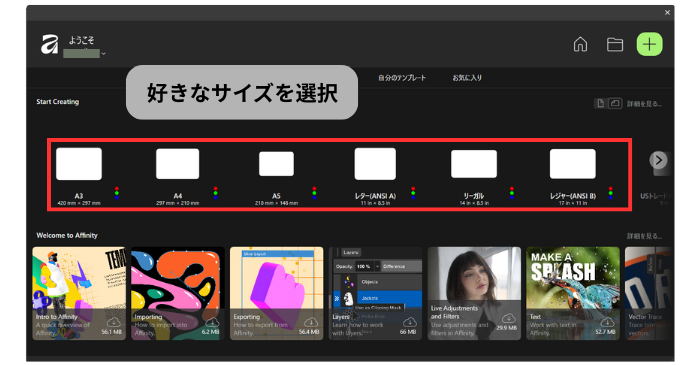
Task: Click the green plus New Document button
Action: click(x=649, y=44)
